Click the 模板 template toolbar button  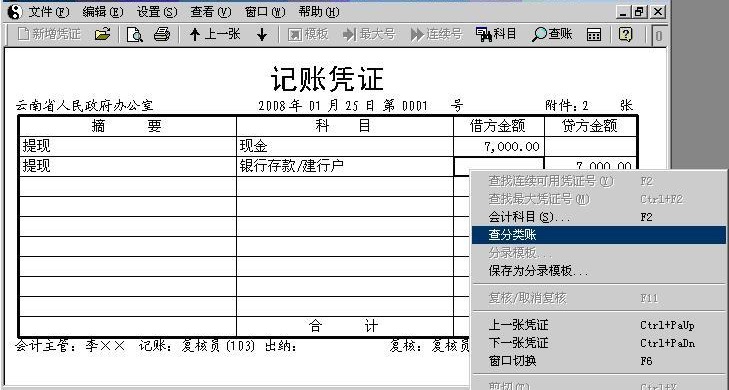(308, 34)
